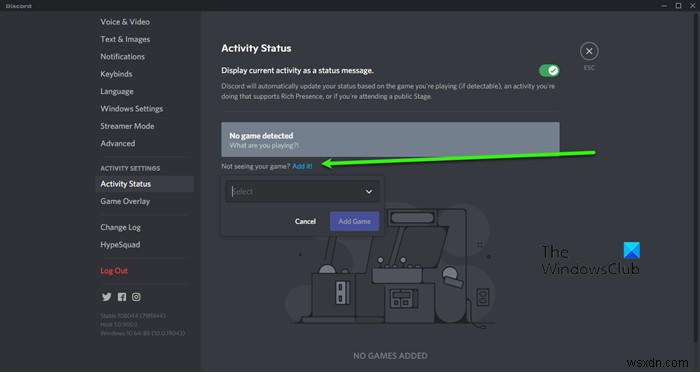Select Activity Status sidebar item
This screenshot has height=373, width=700.
point(144,184)
